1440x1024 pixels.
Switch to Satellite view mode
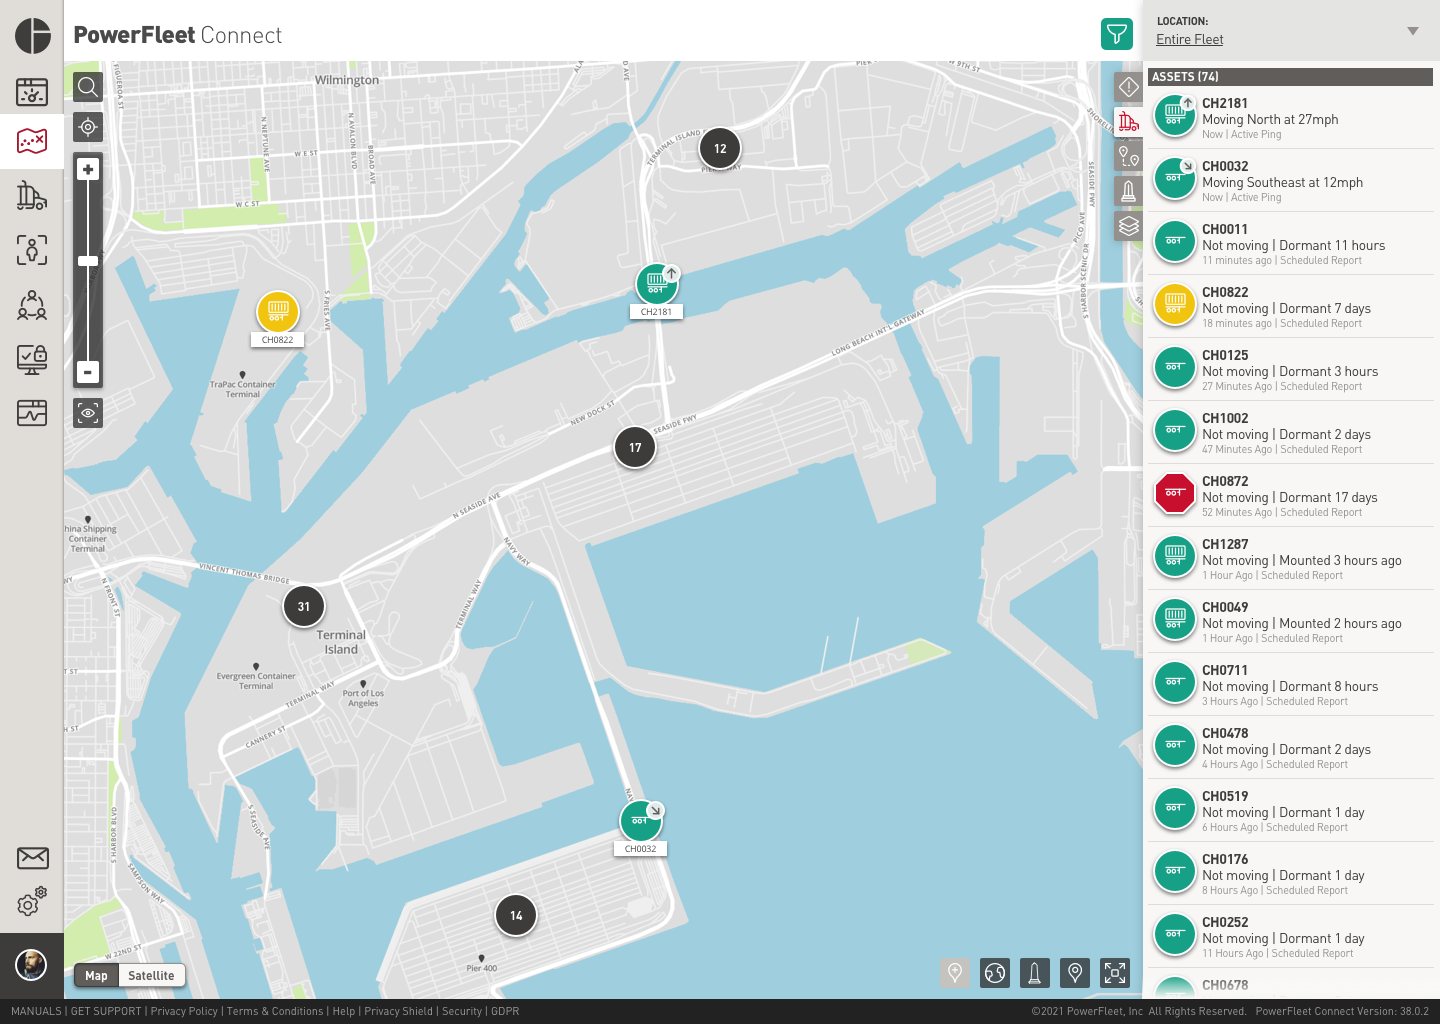151,976
